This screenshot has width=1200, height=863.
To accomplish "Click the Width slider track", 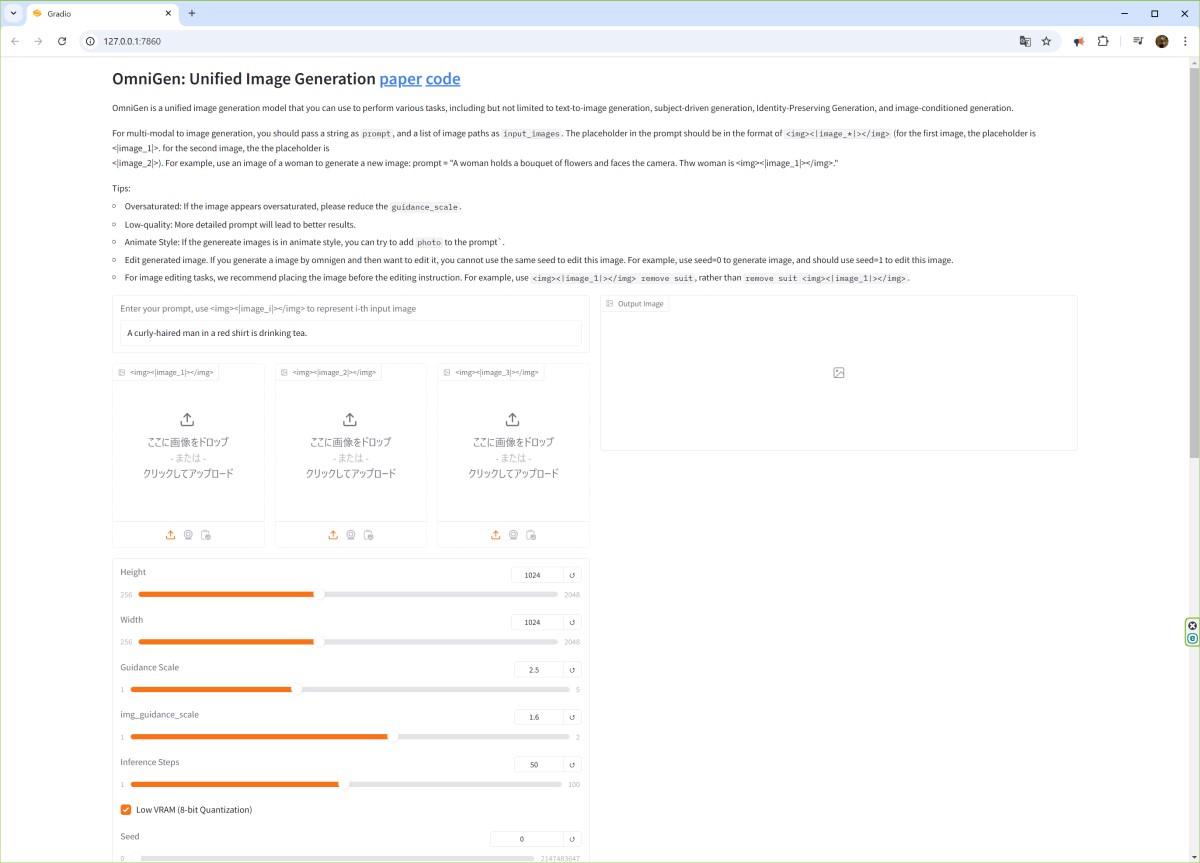I will (348, 641).
